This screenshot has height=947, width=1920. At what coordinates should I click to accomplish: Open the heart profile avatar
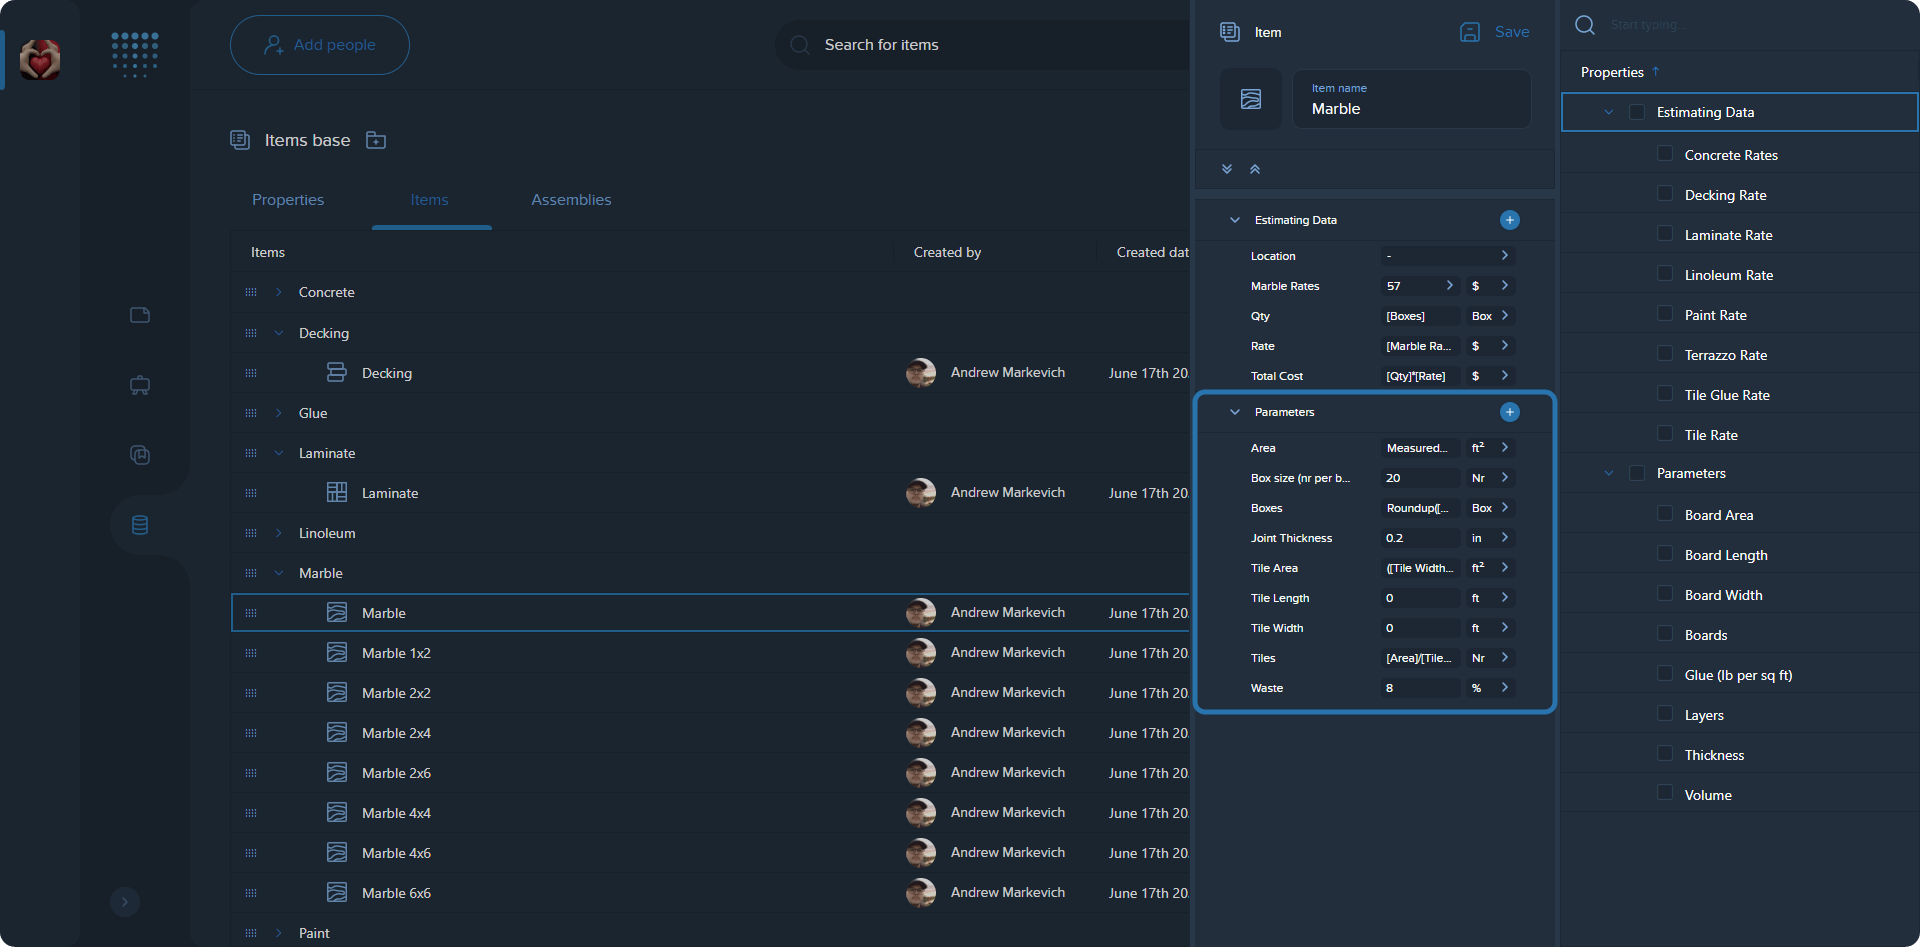pos(40,60)
